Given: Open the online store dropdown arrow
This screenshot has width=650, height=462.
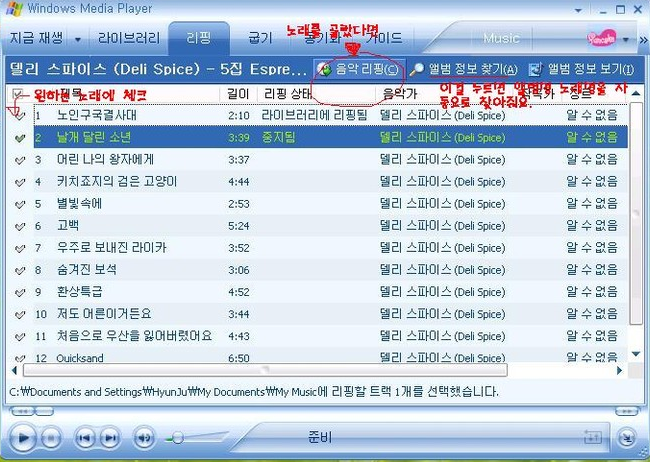Looking at the screenshot, I should pyautogui.click(x=626, y=40).
